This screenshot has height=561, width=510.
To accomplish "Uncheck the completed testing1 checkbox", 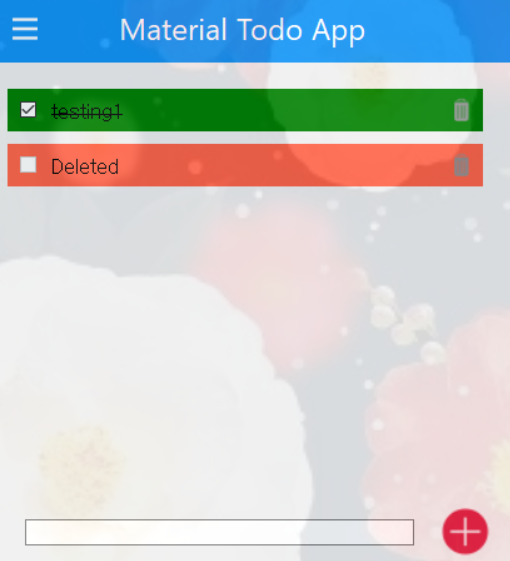I will pos(28,109).
